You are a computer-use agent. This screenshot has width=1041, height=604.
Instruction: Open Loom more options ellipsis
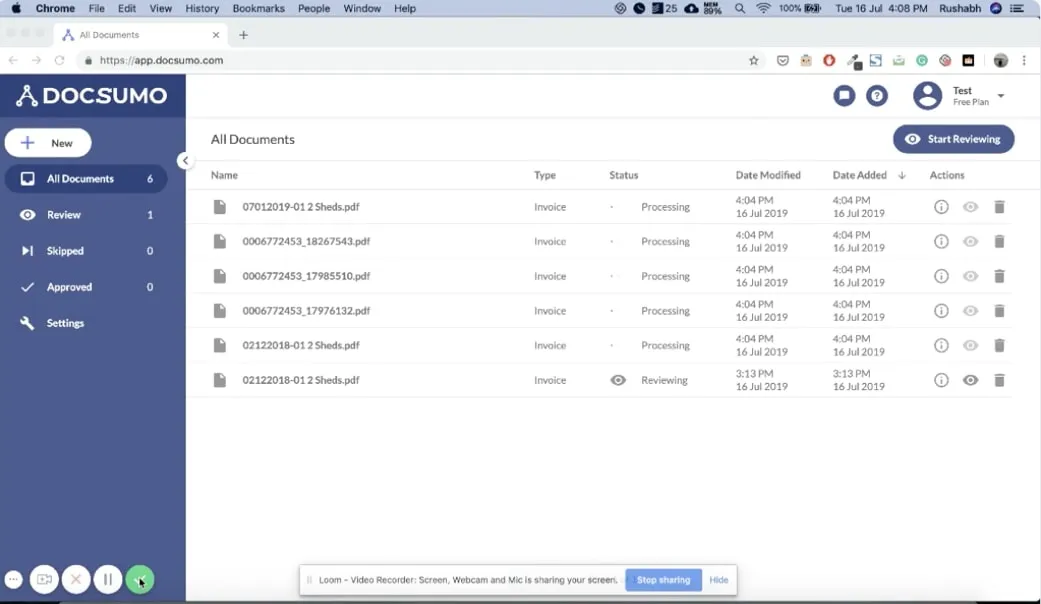(13, 579)
